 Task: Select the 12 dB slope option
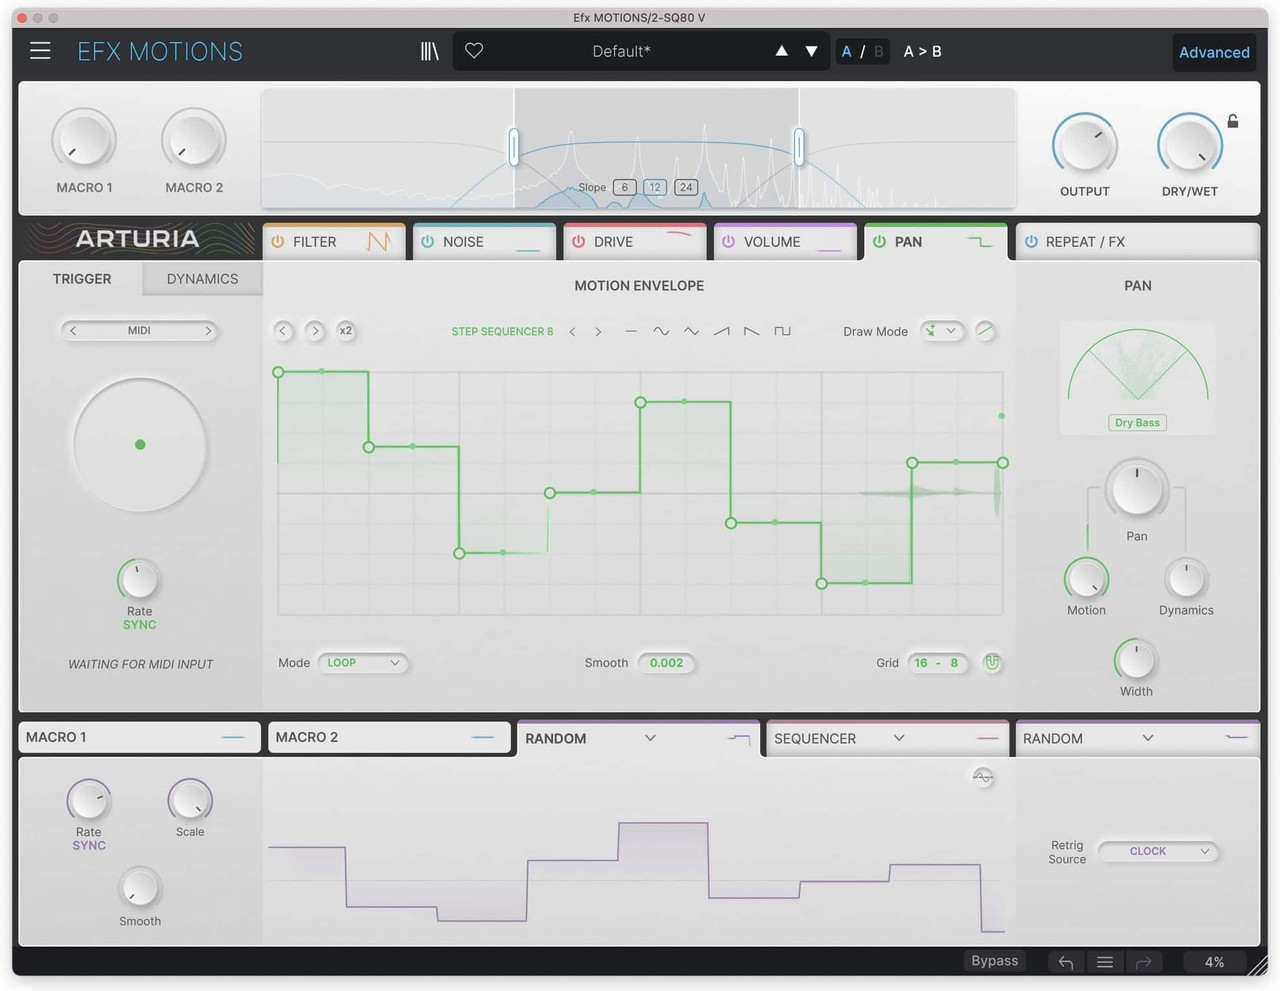[655, 187]
